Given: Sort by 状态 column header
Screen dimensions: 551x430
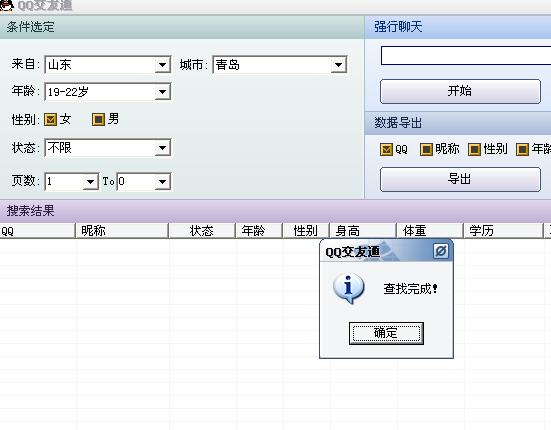Looking at the screenshot, I should (202, 231).
